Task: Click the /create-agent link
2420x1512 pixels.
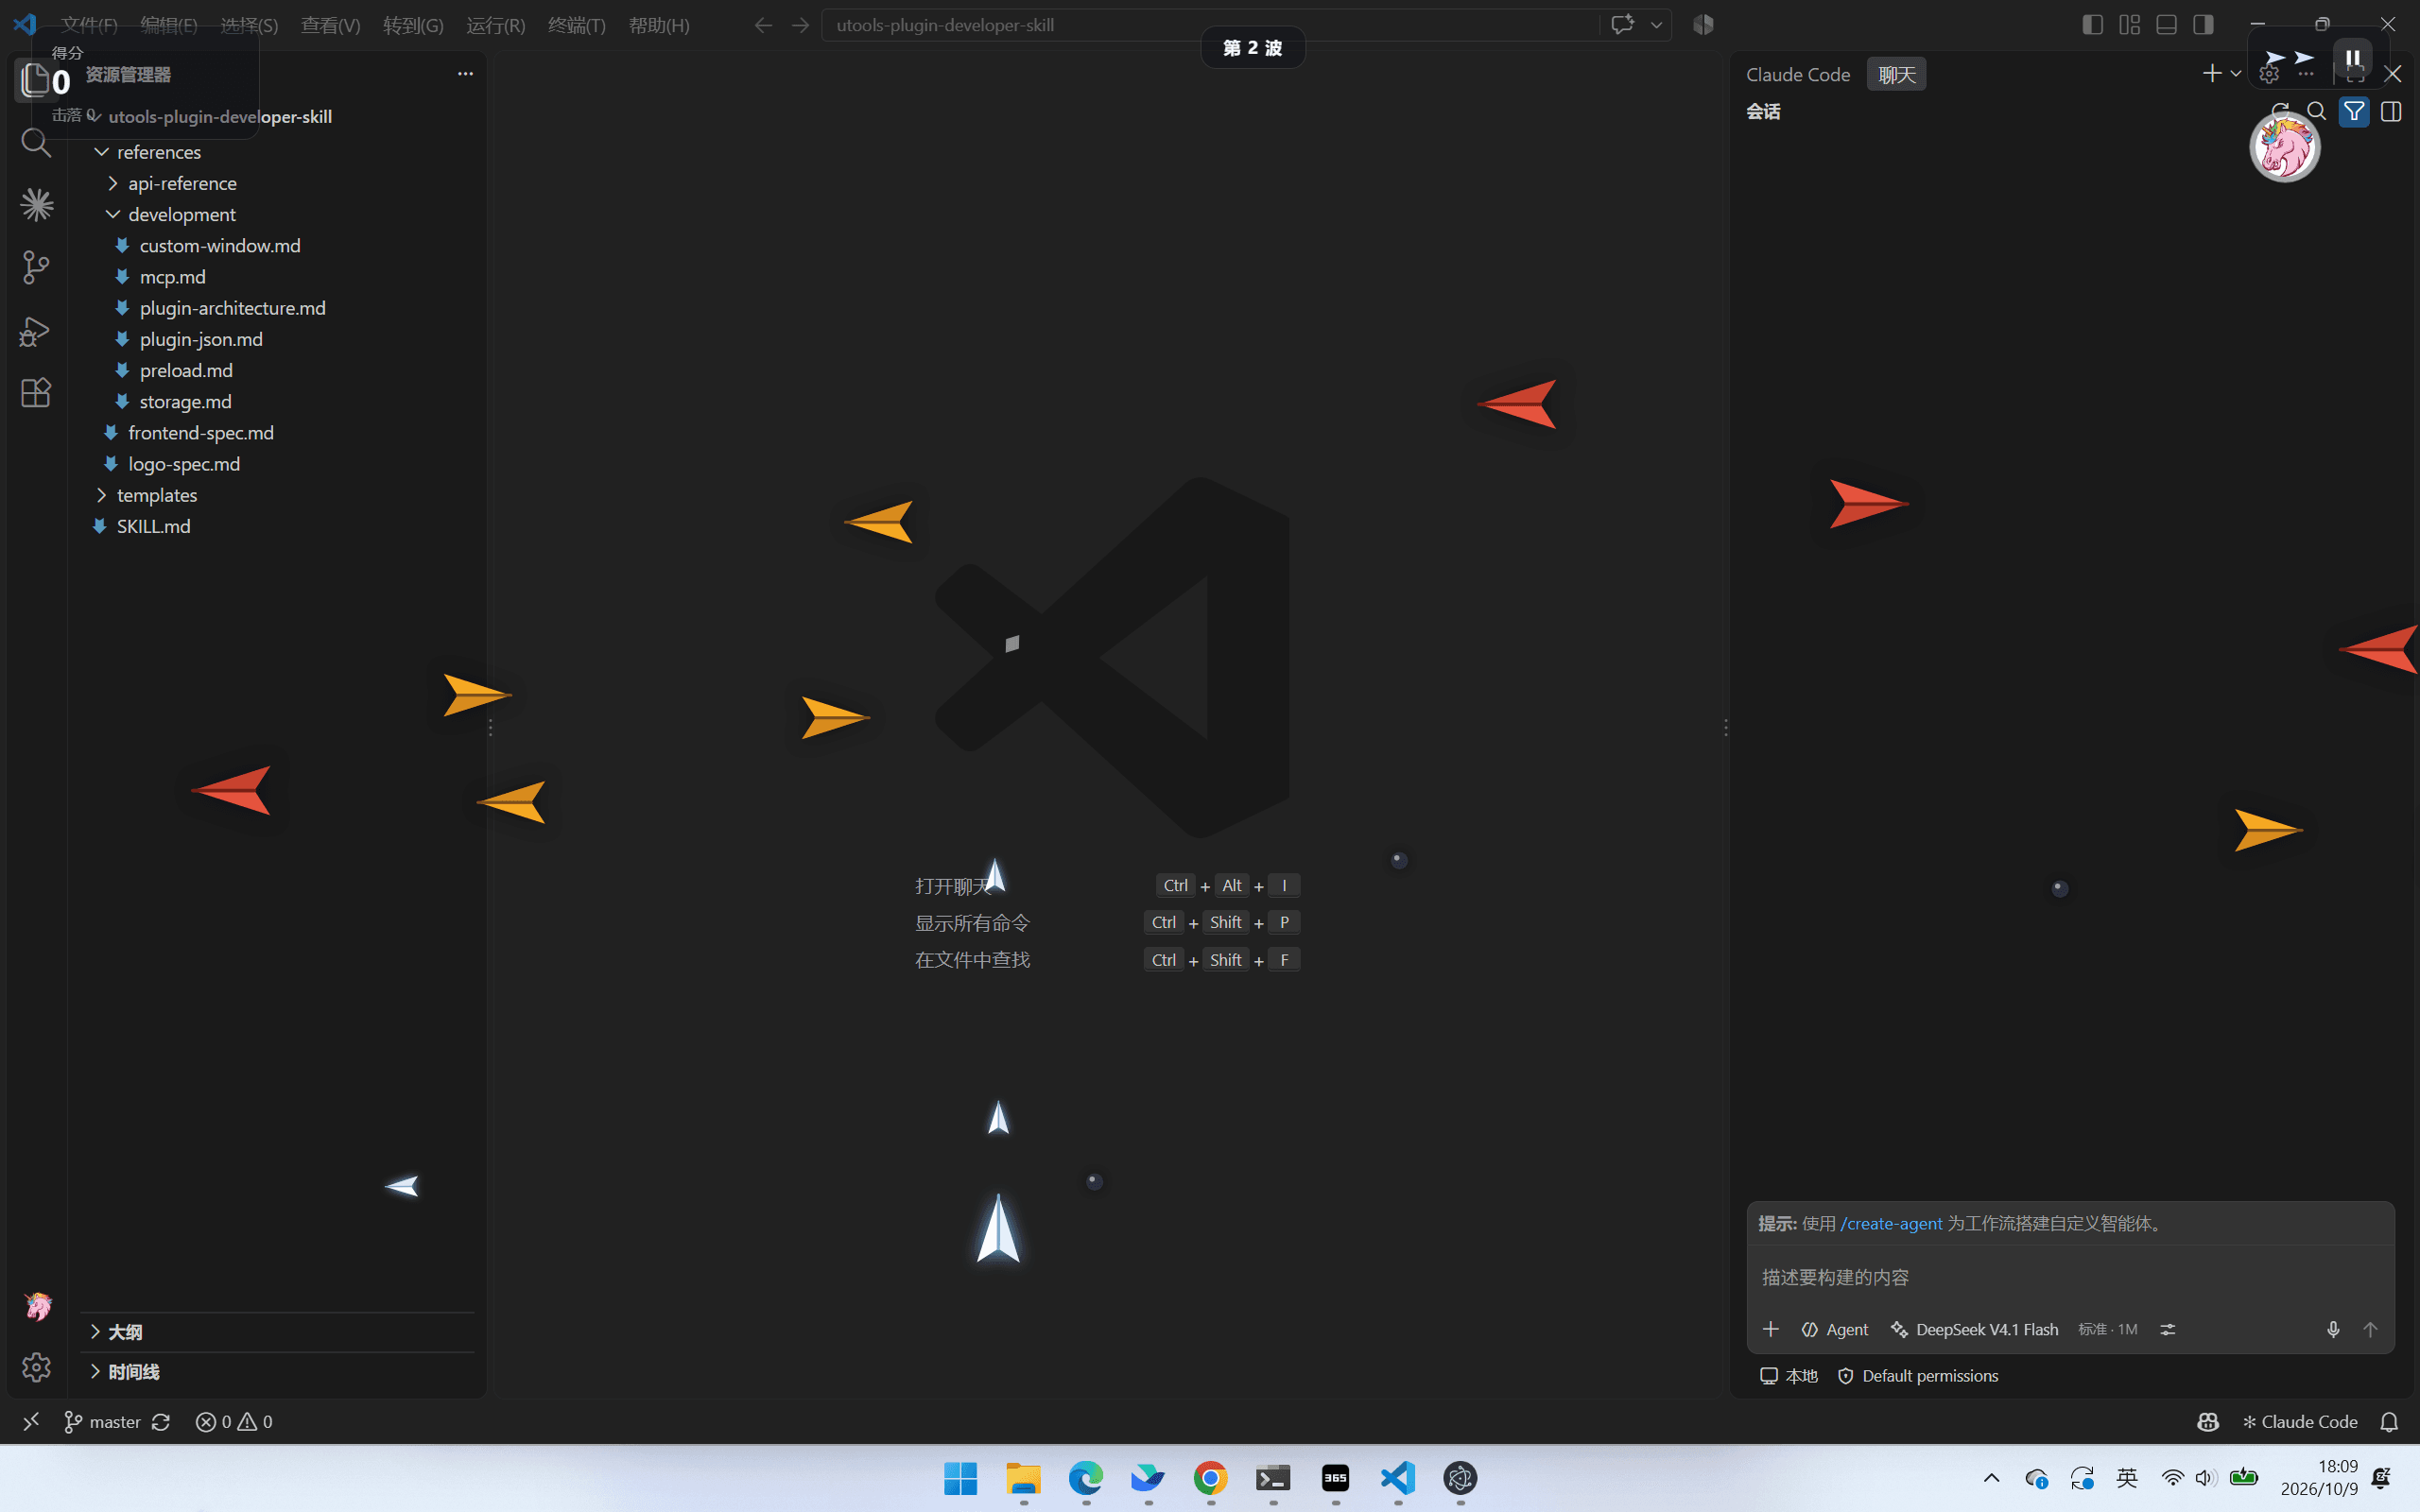Action: pos(1891,1223)
